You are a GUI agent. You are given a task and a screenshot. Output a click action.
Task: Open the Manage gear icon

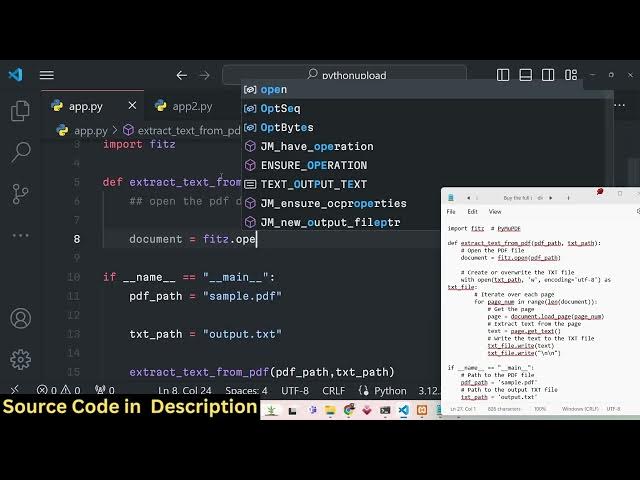[20, 359]
